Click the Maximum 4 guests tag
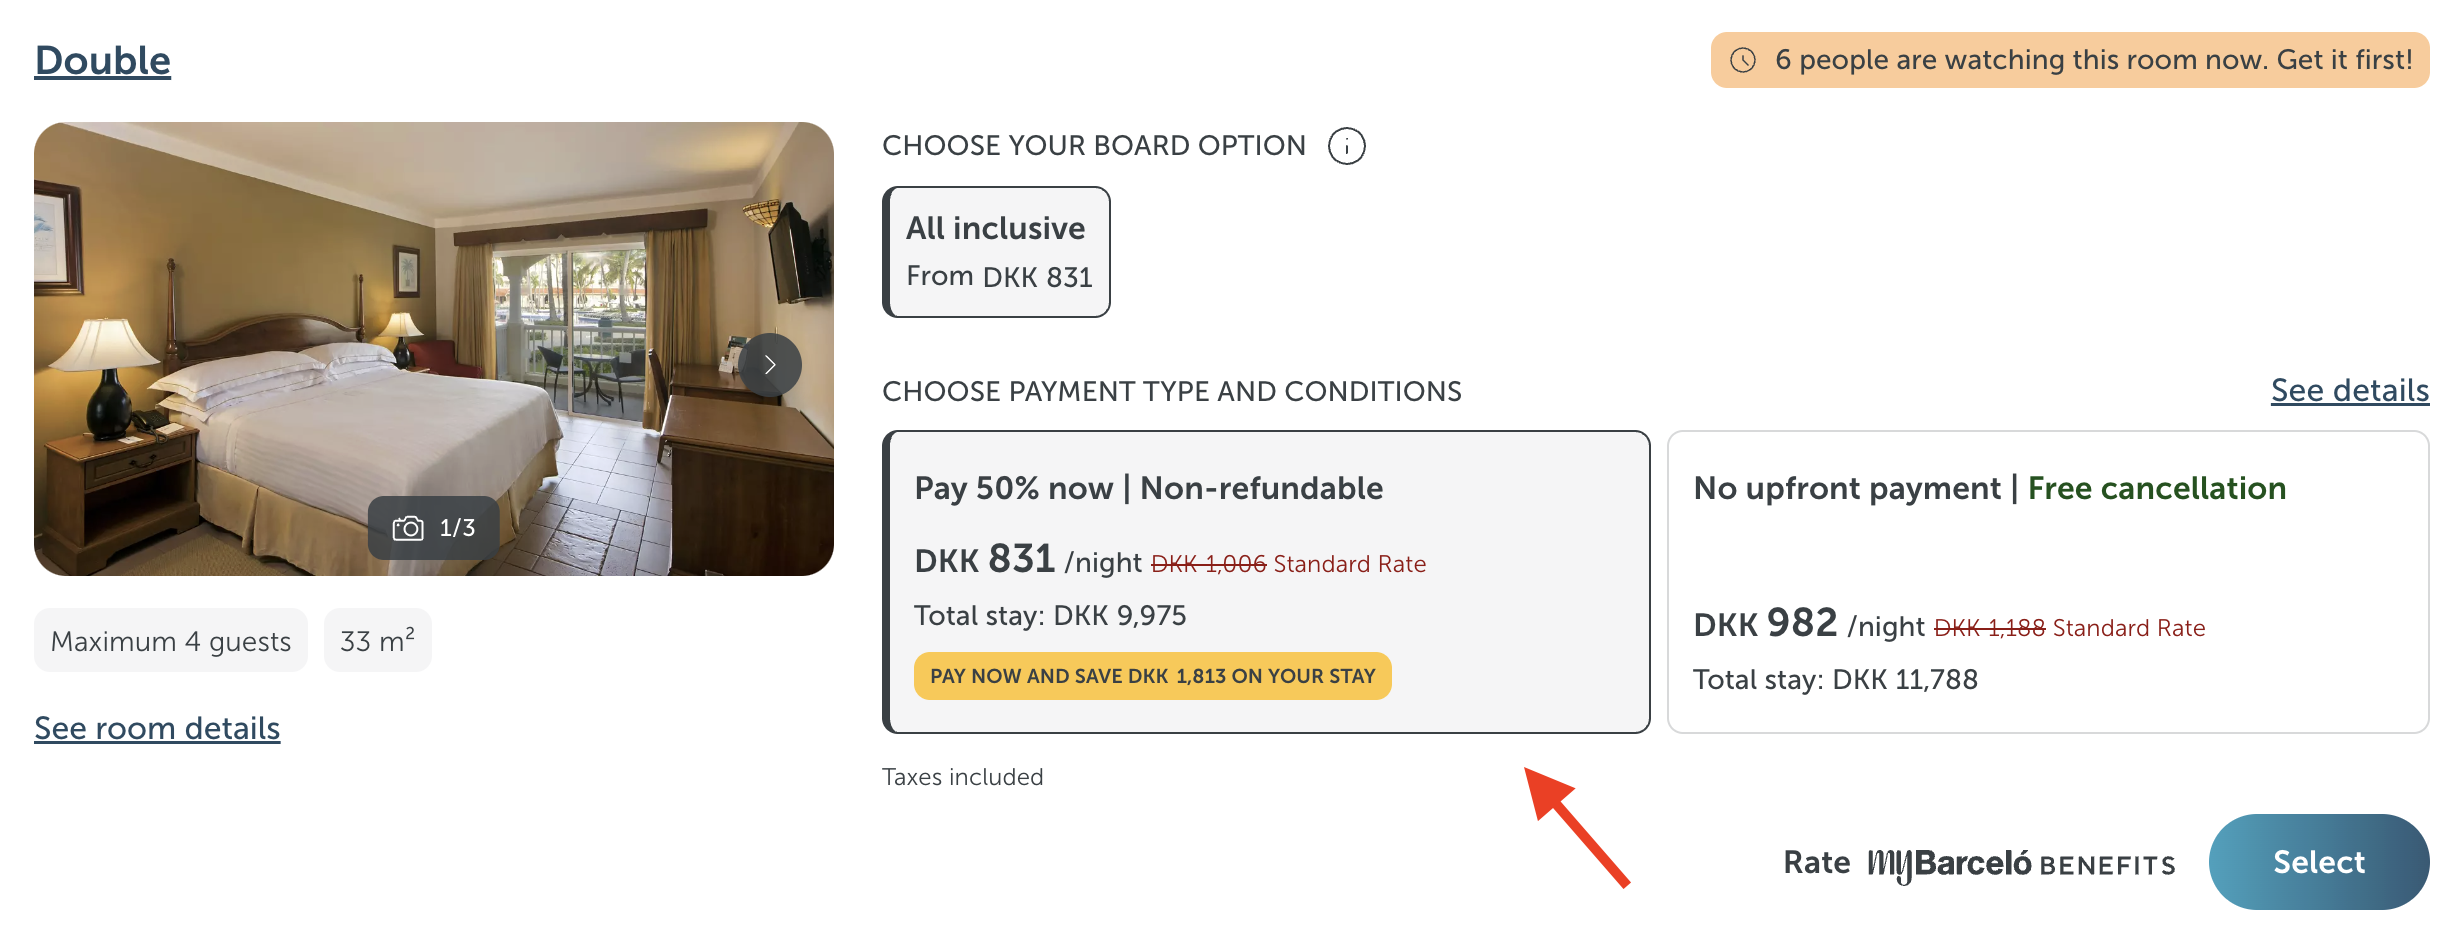This screenshot has height=940, width=2454. 171,641
